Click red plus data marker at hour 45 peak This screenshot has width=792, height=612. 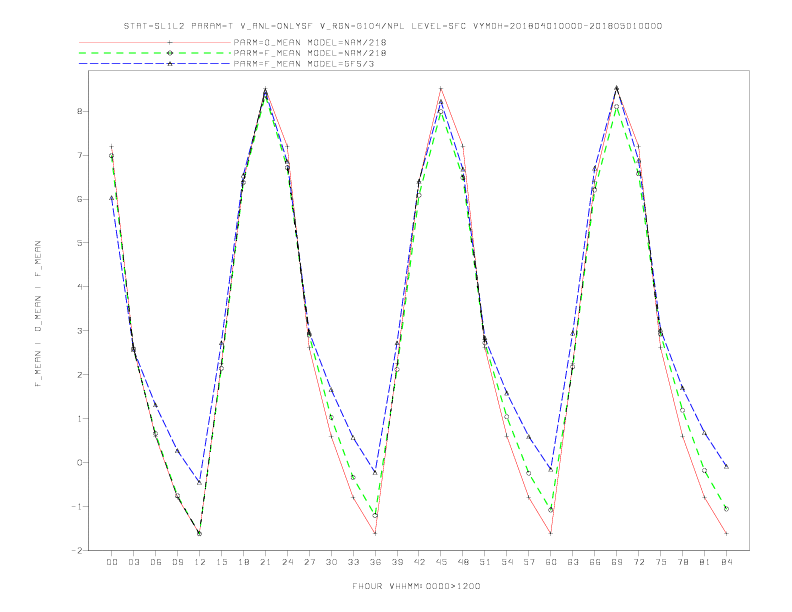pos(441,89)
